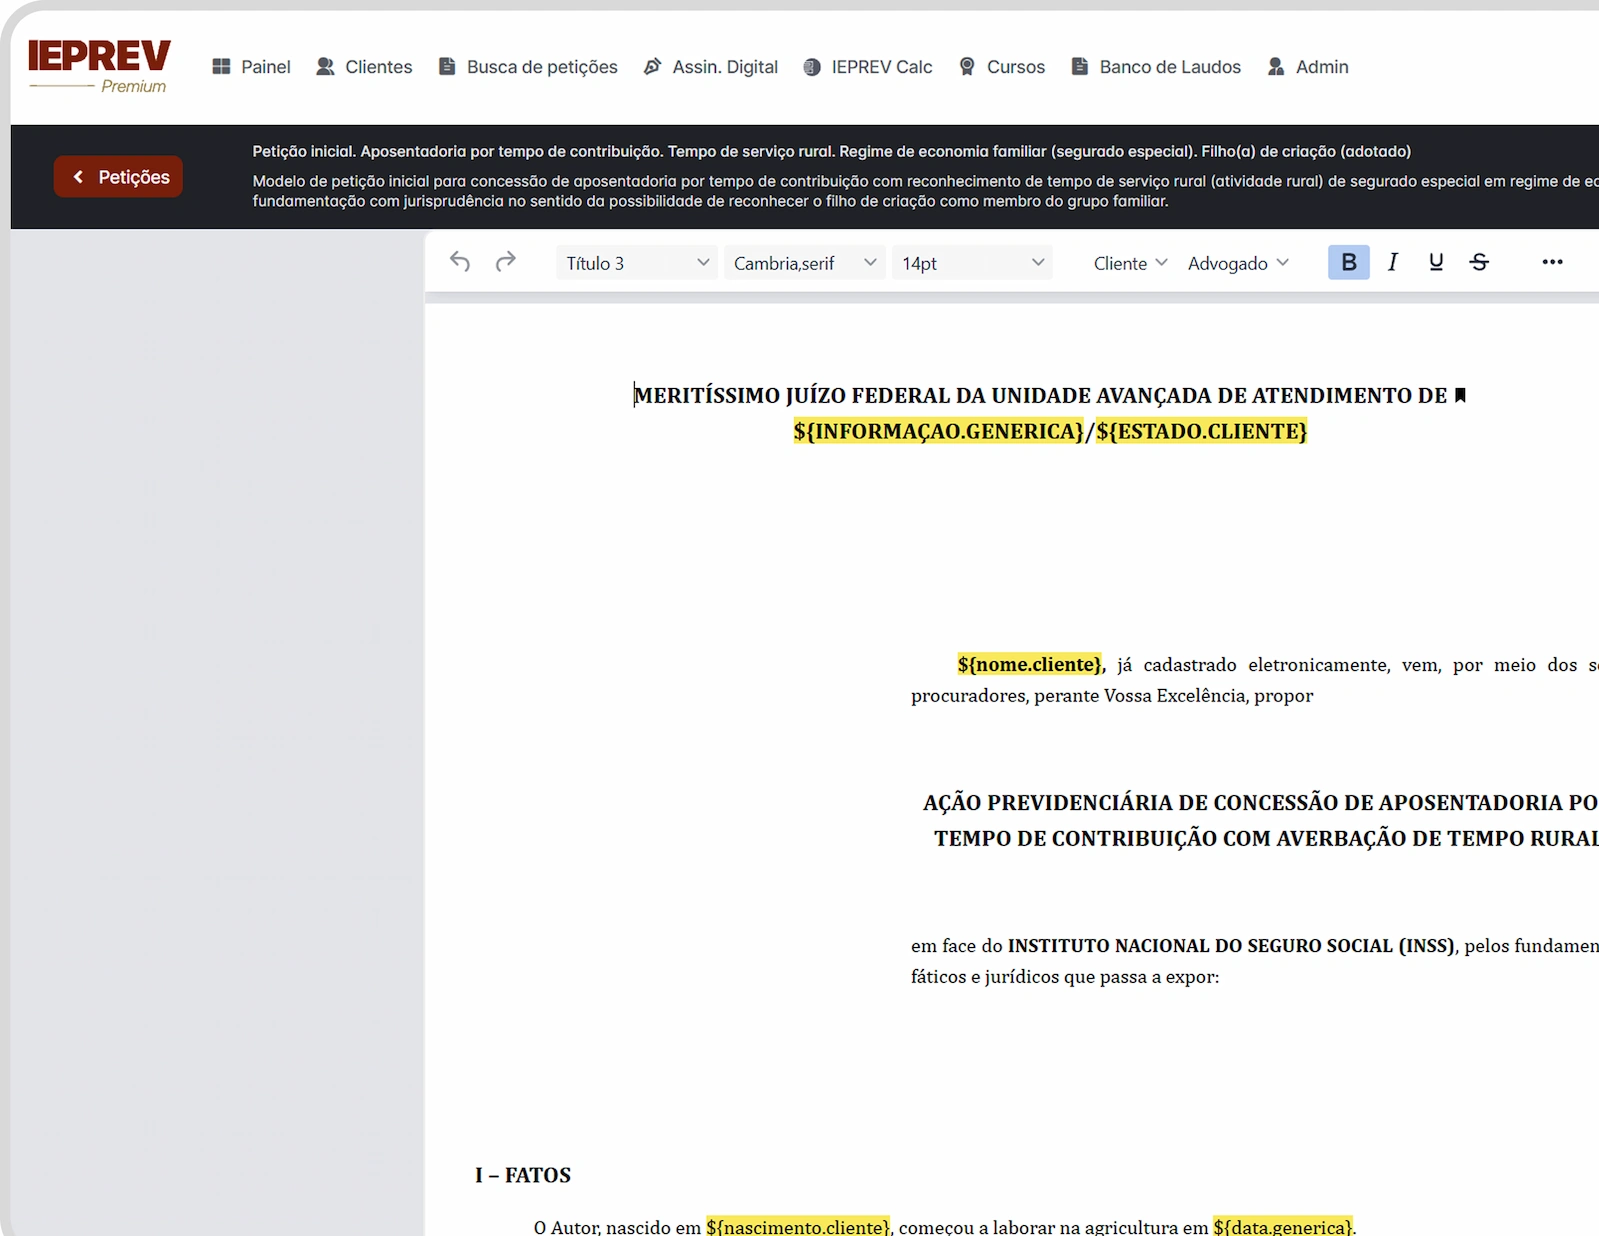
Task: Toggle italic formatting
Action: 1393,262
